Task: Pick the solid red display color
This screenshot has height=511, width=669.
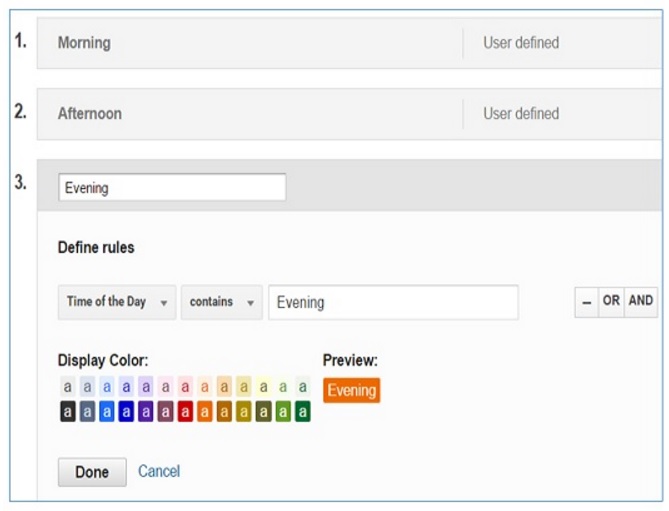Action: (185, 411)
